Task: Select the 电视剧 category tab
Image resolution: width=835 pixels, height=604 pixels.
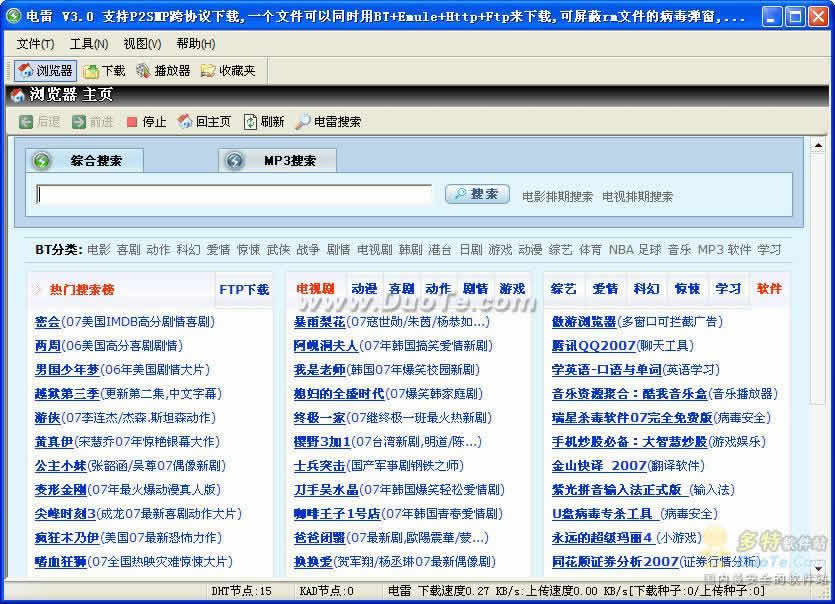Action: point(316,289)
